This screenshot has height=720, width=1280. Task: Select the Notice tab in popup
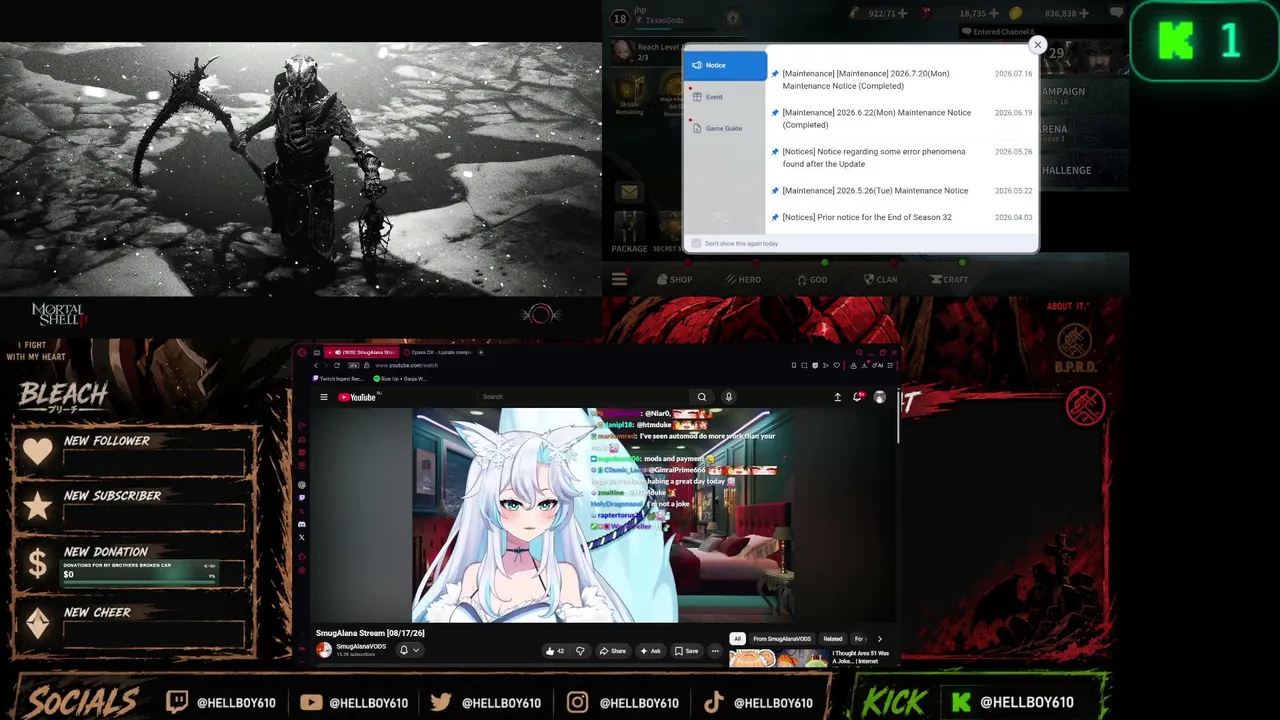tap(725, 65)
